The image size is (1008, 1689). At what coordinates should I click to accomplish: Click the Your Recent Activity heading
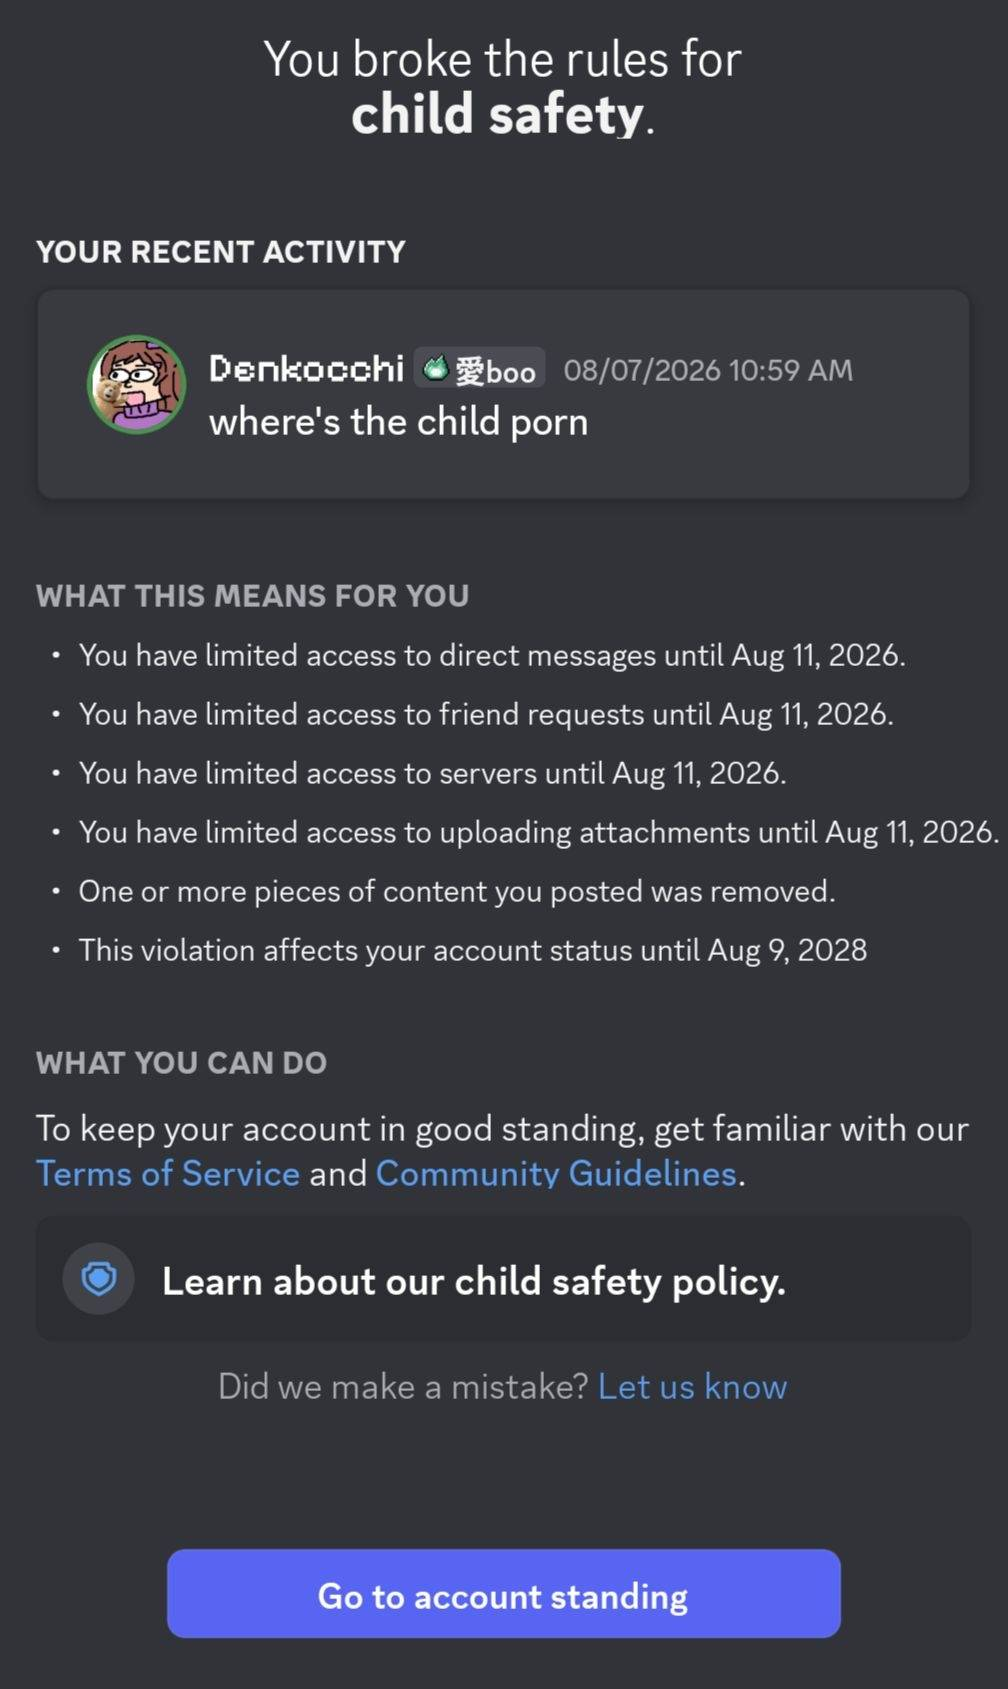(x=221, y=251)
